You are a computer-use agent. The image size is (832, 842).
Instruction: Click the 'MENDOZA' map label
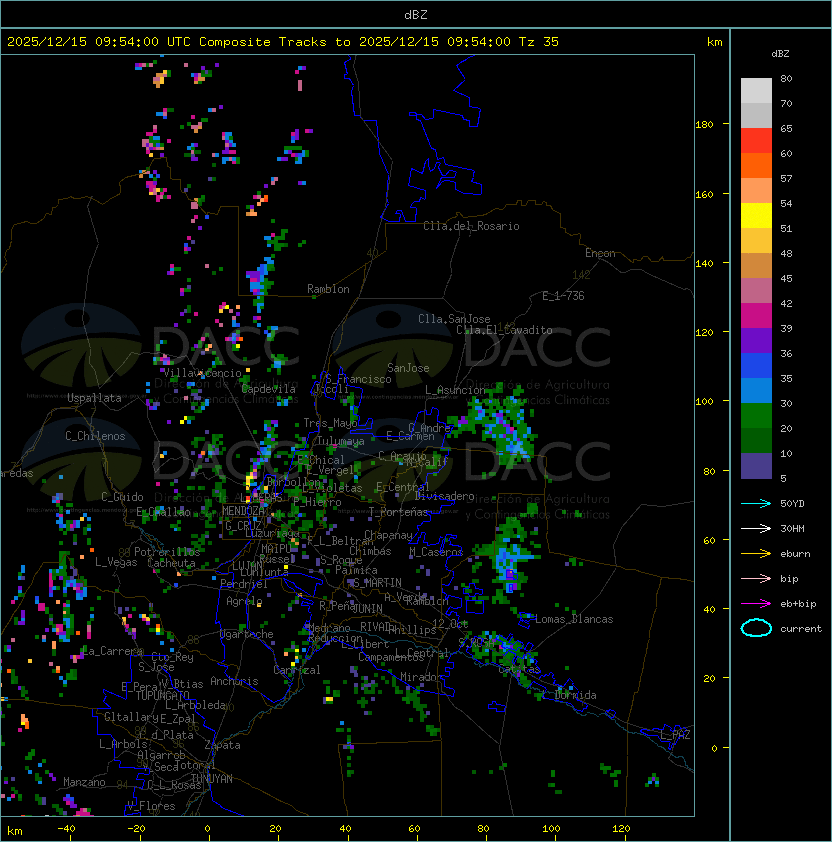tap(243, 510)
